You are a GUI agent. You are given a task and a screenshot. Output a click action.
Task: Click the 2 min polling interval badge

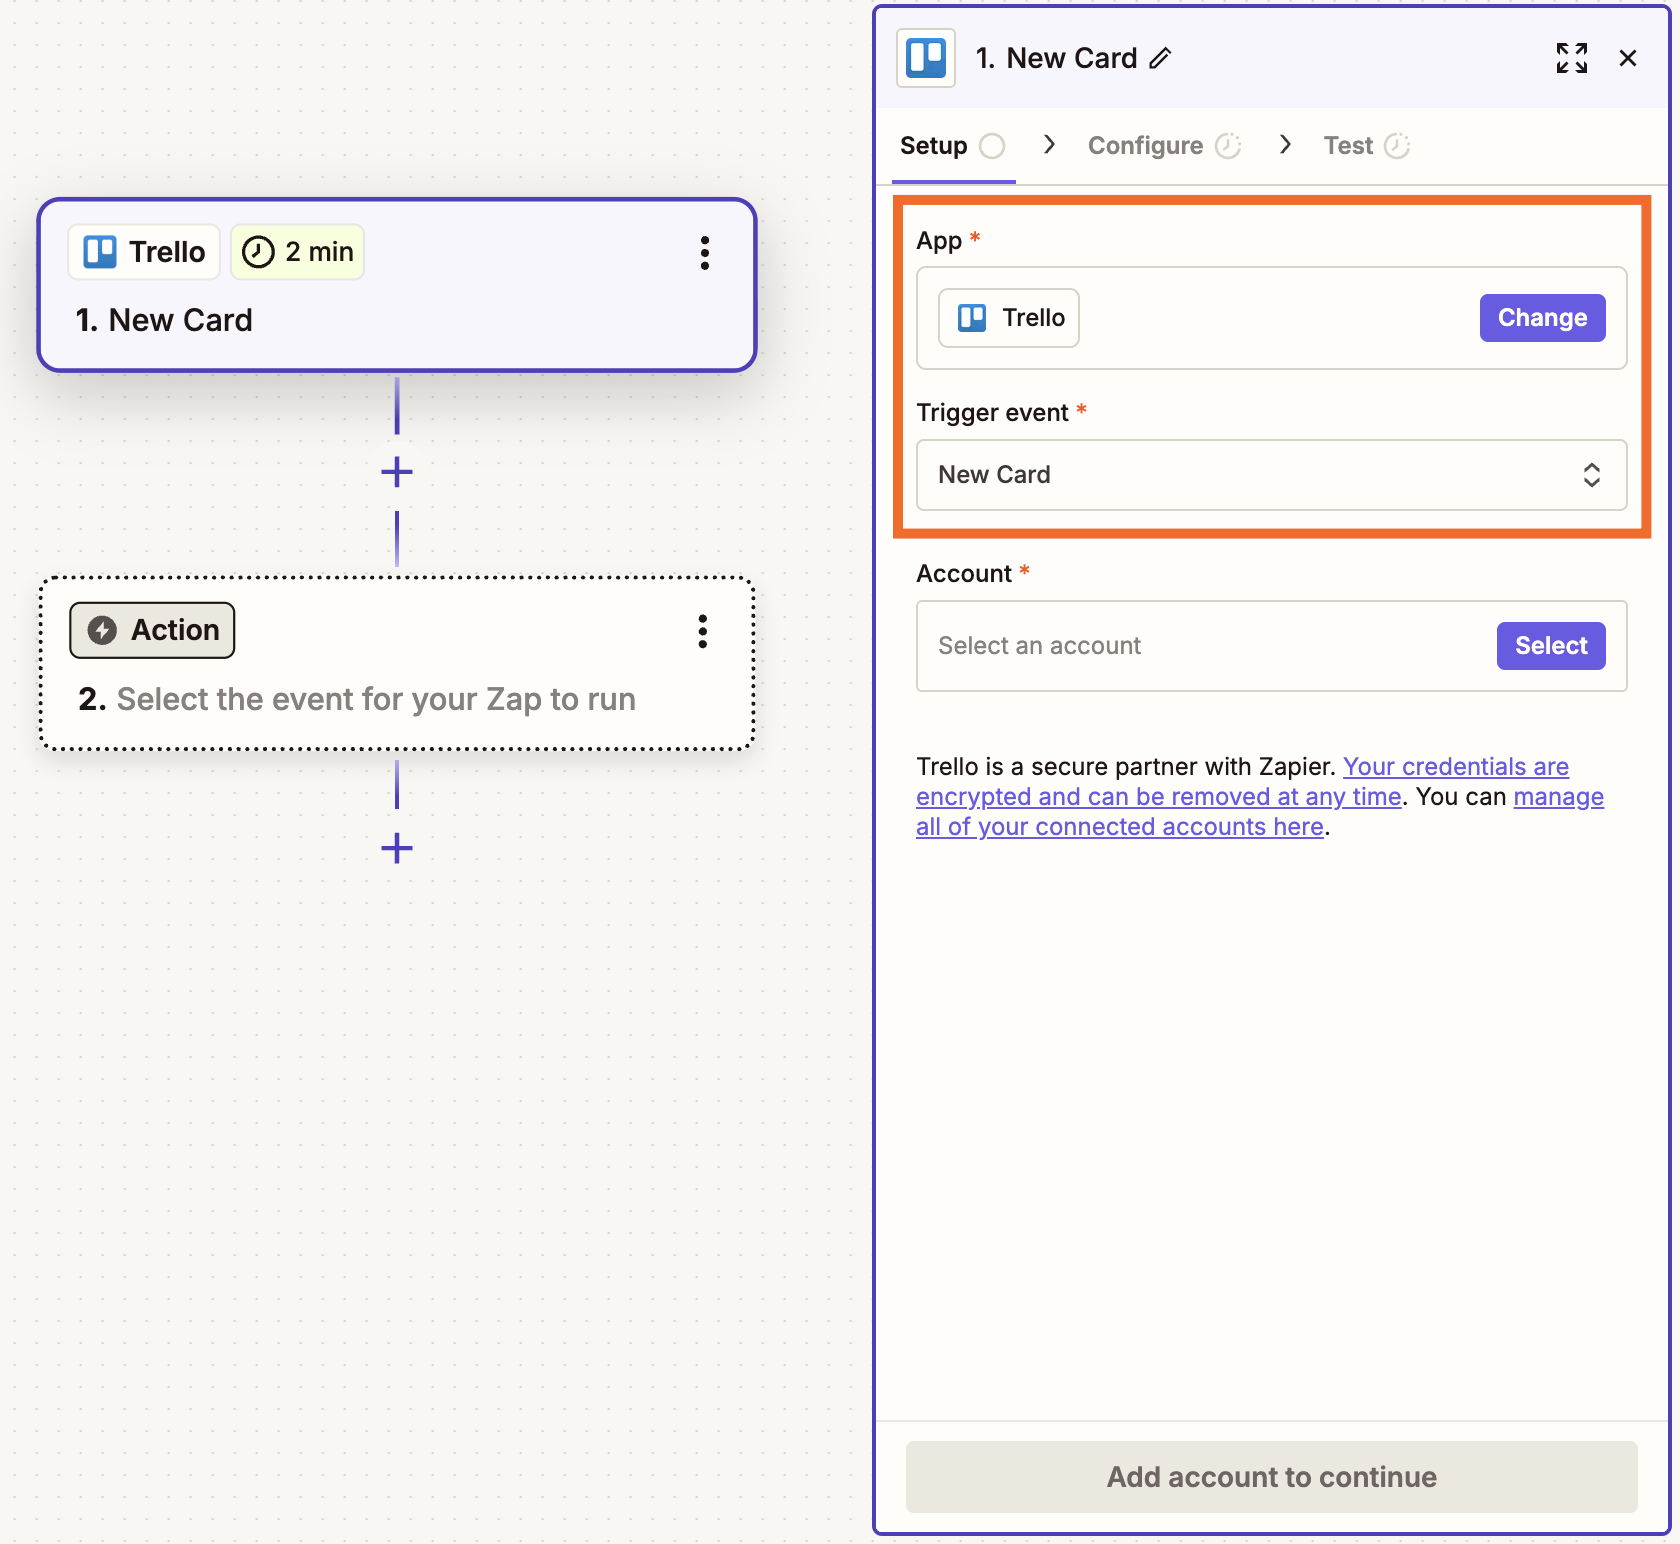click(297, 252)
